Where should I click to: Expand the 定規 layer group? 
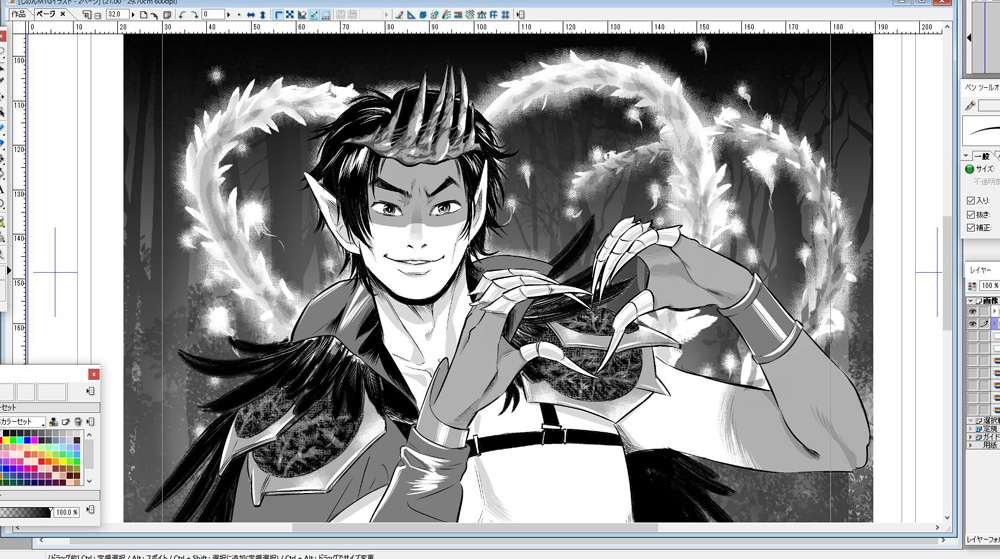click(x=970, y=429)
